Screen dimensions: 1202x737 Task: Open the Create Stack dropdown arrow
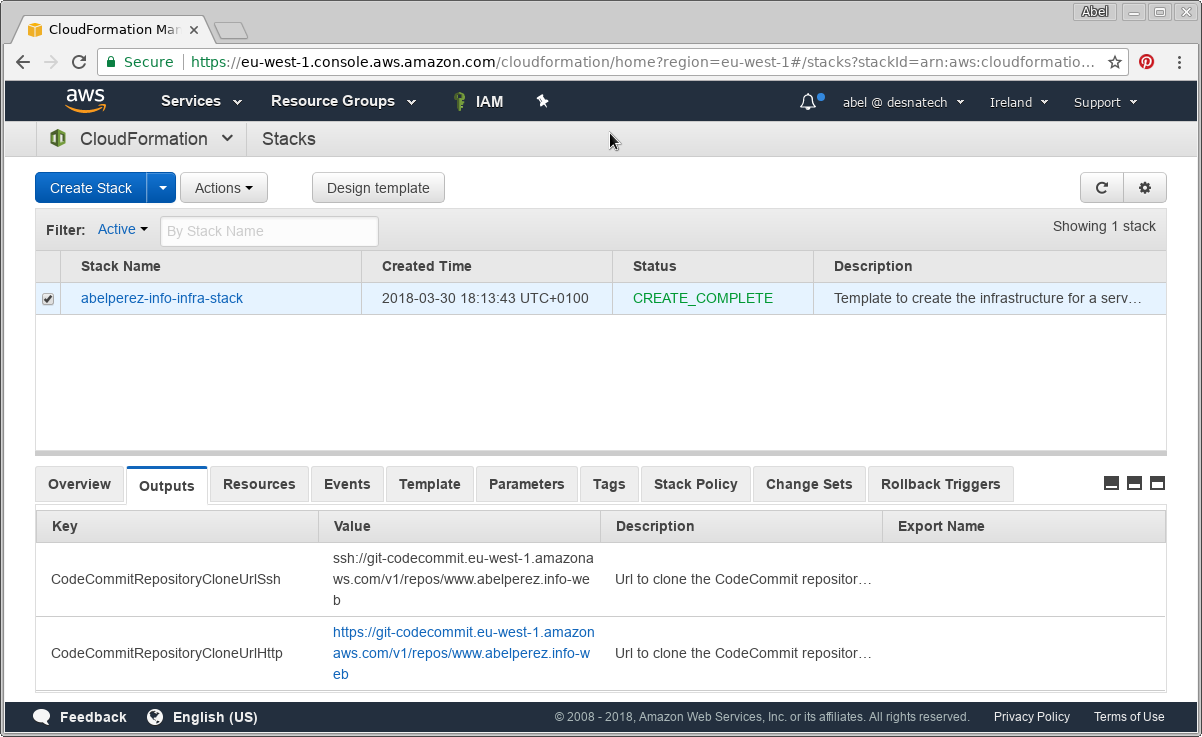pos(162,188)
